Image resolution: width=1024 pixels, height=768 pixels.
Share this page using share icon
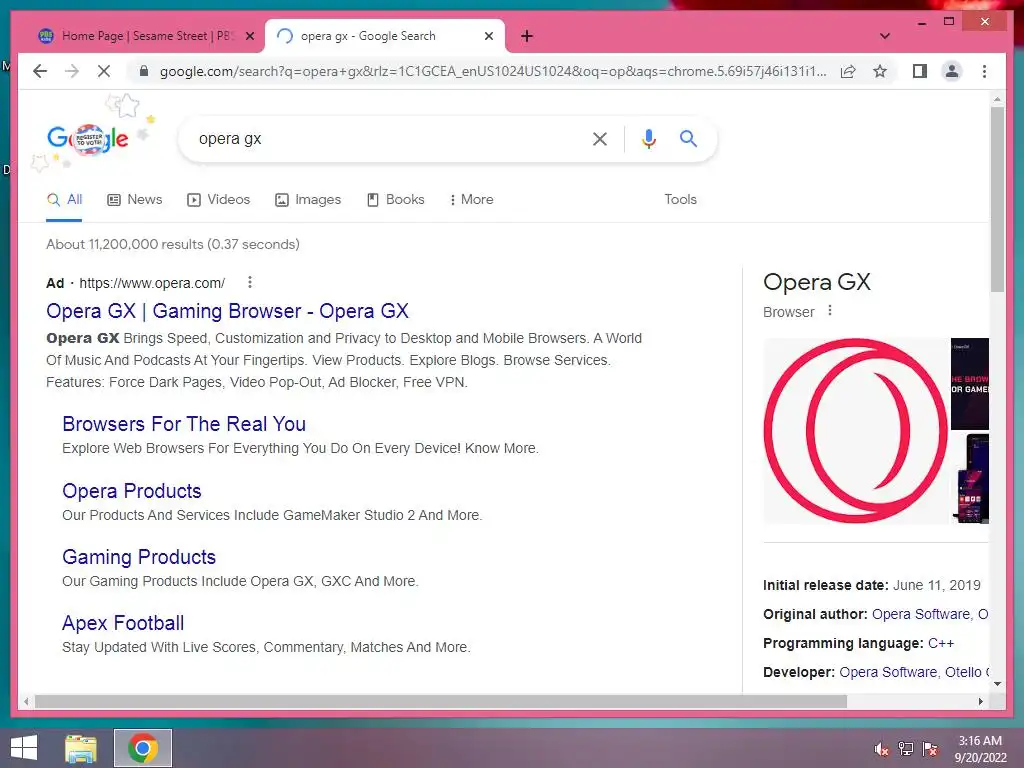tap(848, 71)
